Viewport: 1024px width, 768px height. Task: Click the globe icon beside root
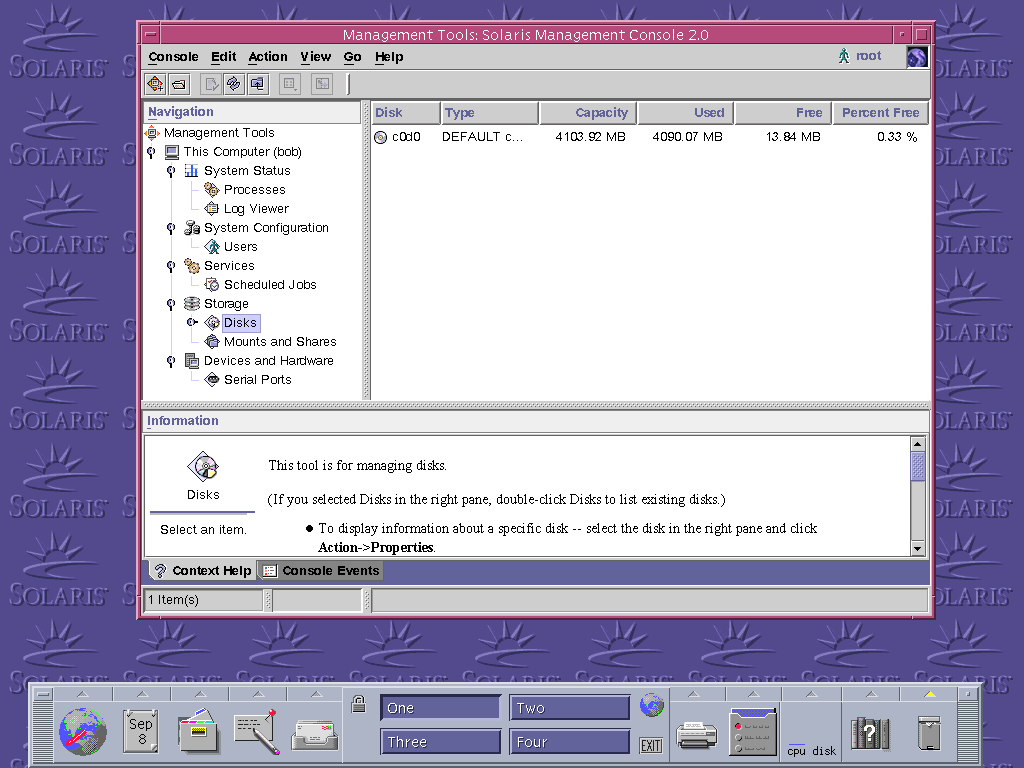pyautogui.click(x=917, y=57)
